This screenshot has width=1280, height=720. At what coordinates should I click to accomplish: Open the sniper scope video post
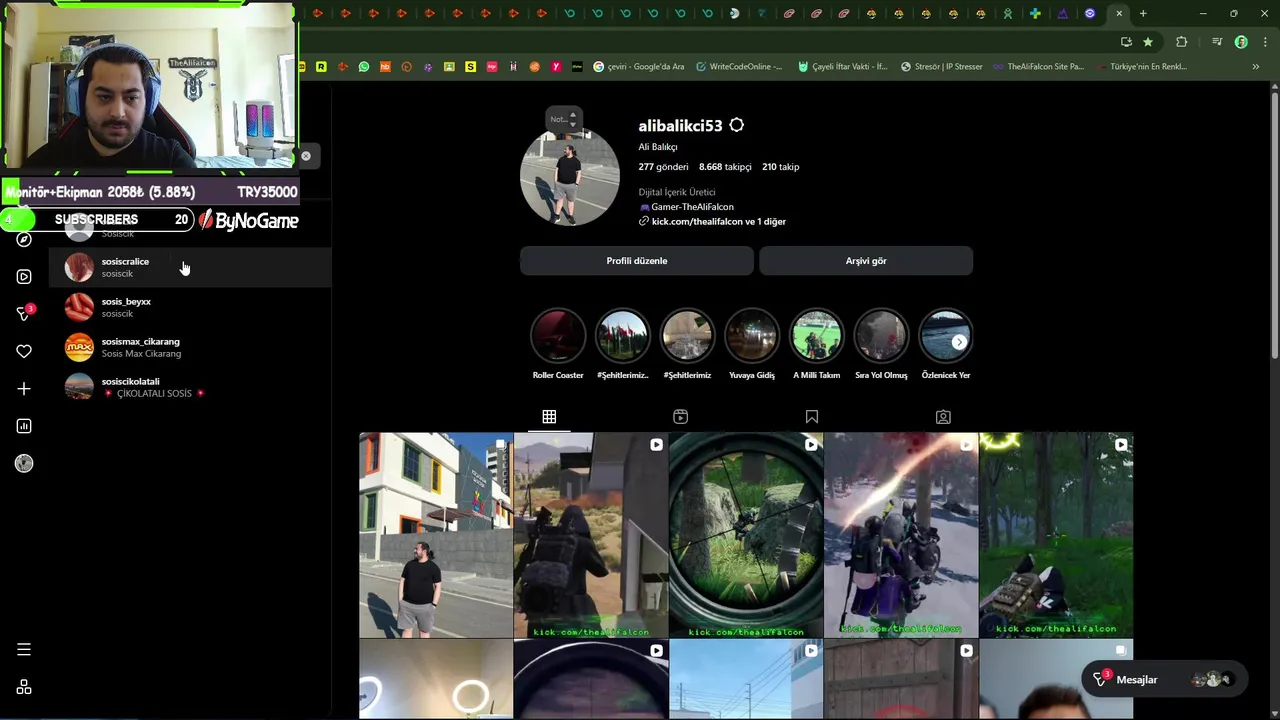pyautogui.click(x=746, y=535)
